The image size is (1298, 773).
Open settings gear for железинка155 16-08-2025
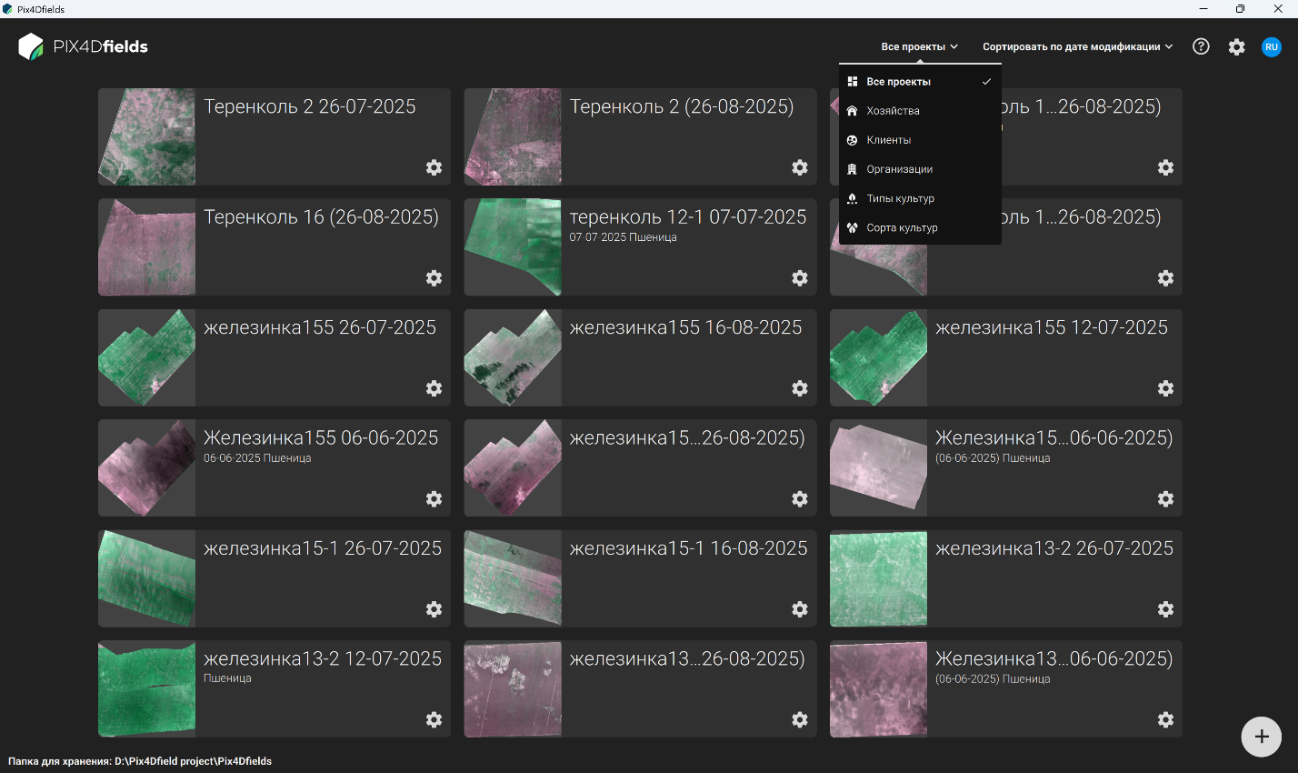coord(800,388)
